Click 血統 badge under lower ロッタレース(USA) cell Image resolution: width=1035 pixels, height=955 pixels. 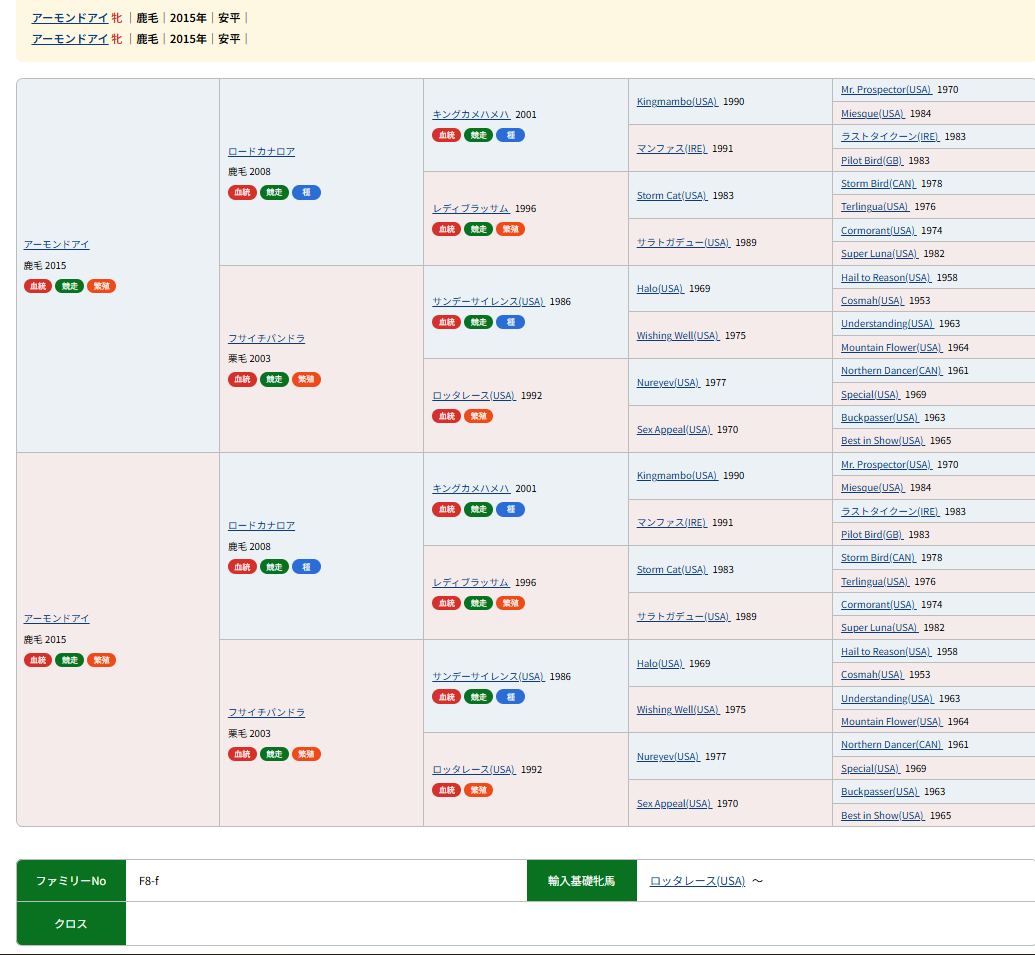click(x=446, y=790)
